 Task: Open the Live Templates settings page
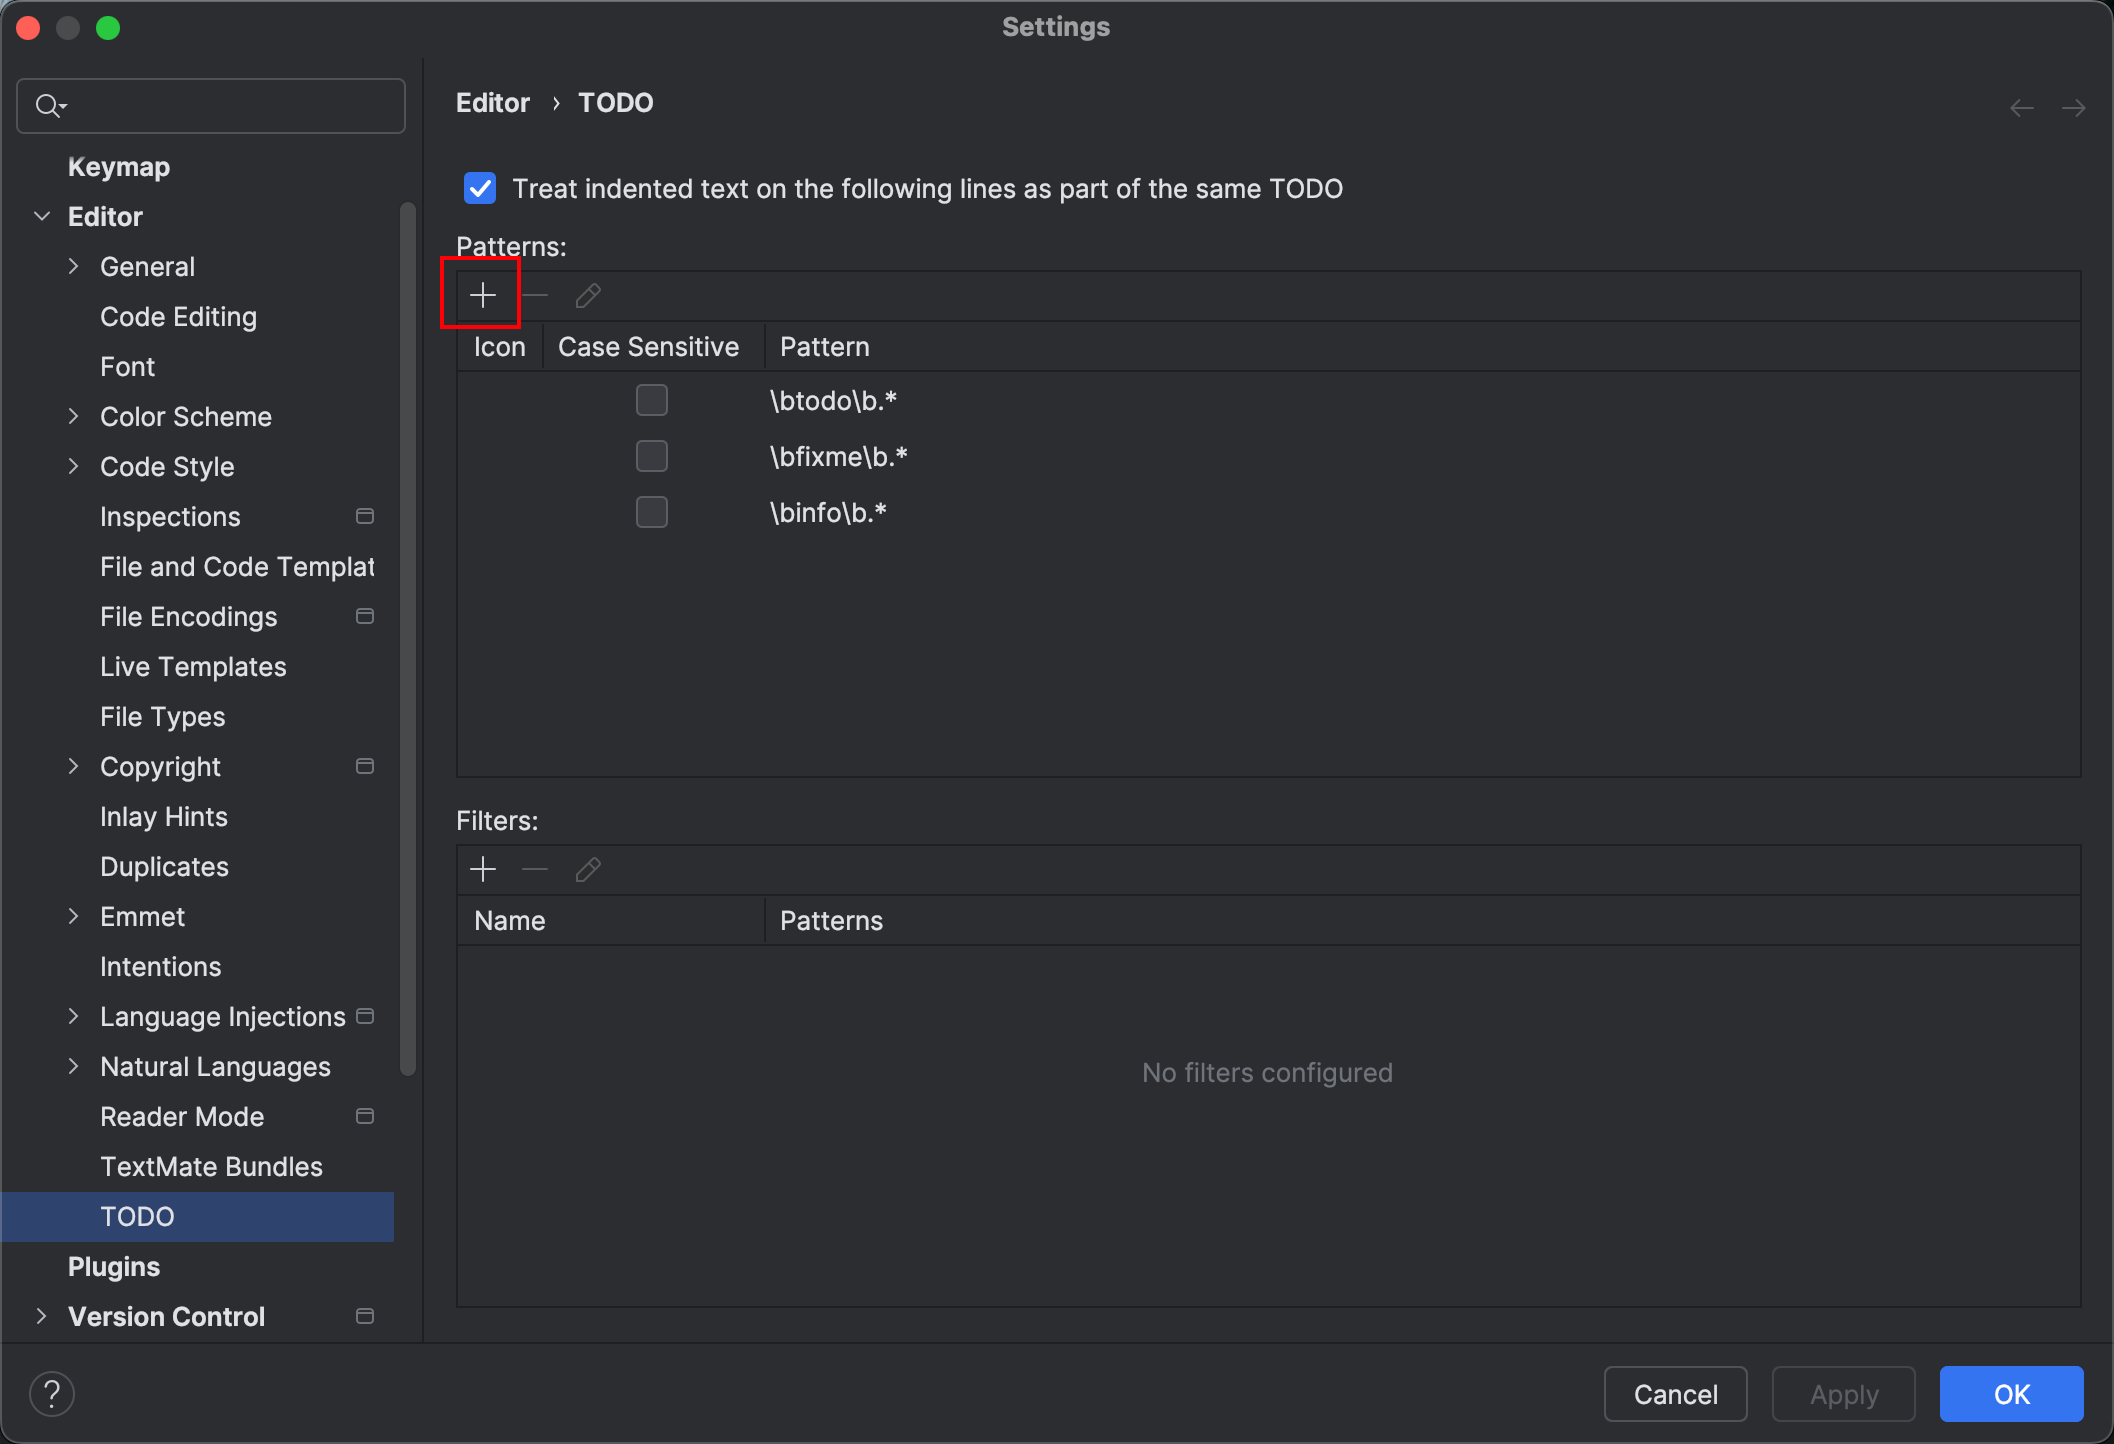click(x=193, y=666)
